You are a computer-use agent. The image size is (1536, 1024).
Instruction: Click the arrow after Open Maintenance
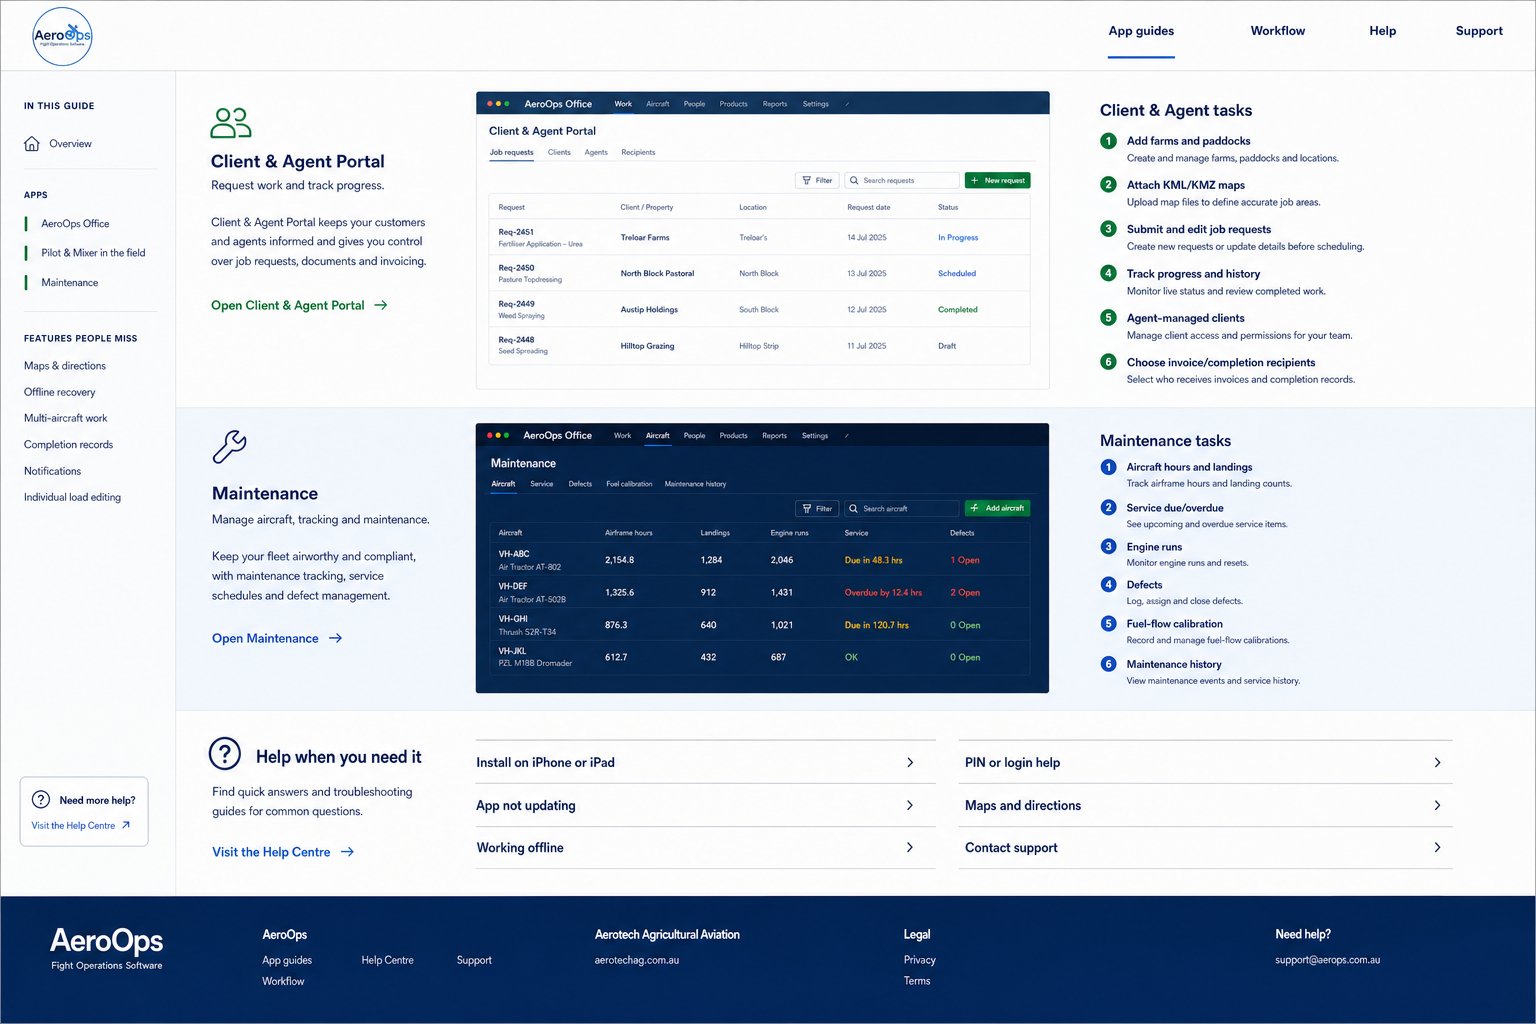point(336,638)
